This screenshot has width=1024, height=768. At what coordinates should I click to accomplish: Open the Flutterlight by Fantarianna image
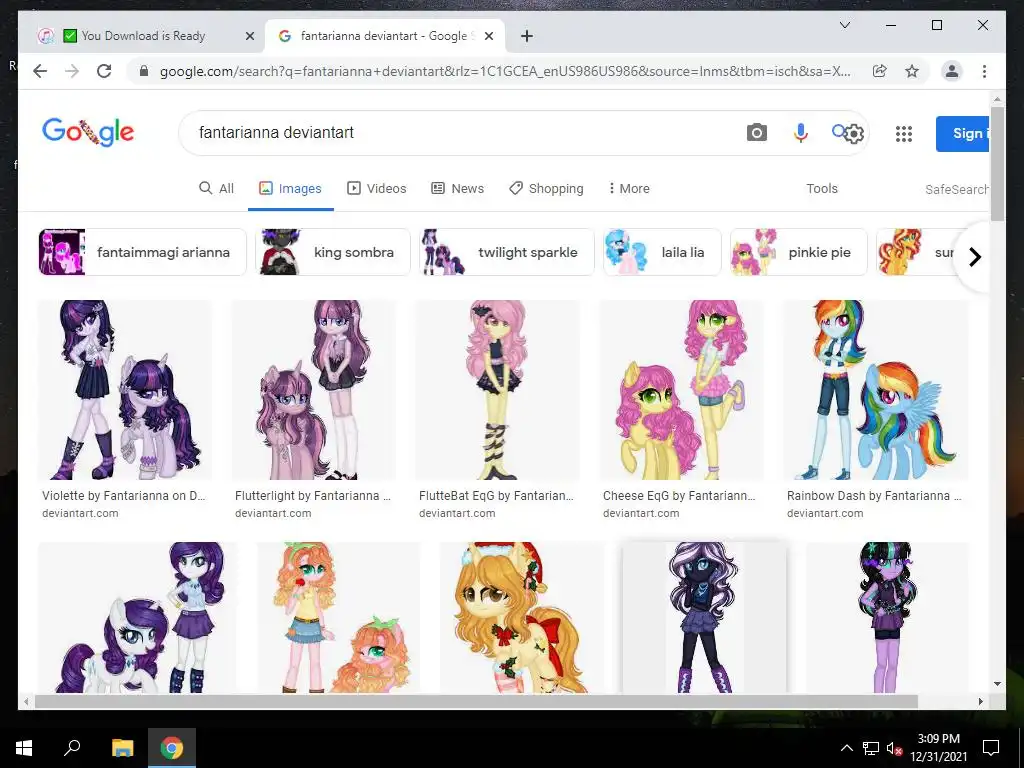pyautogui.click(x=313, y=390)
